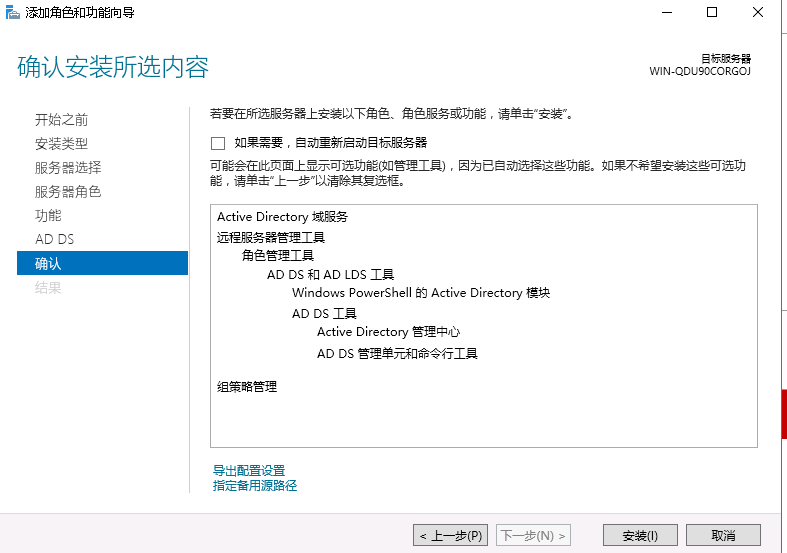Go back with 上一步(P) button

point(450,535)
